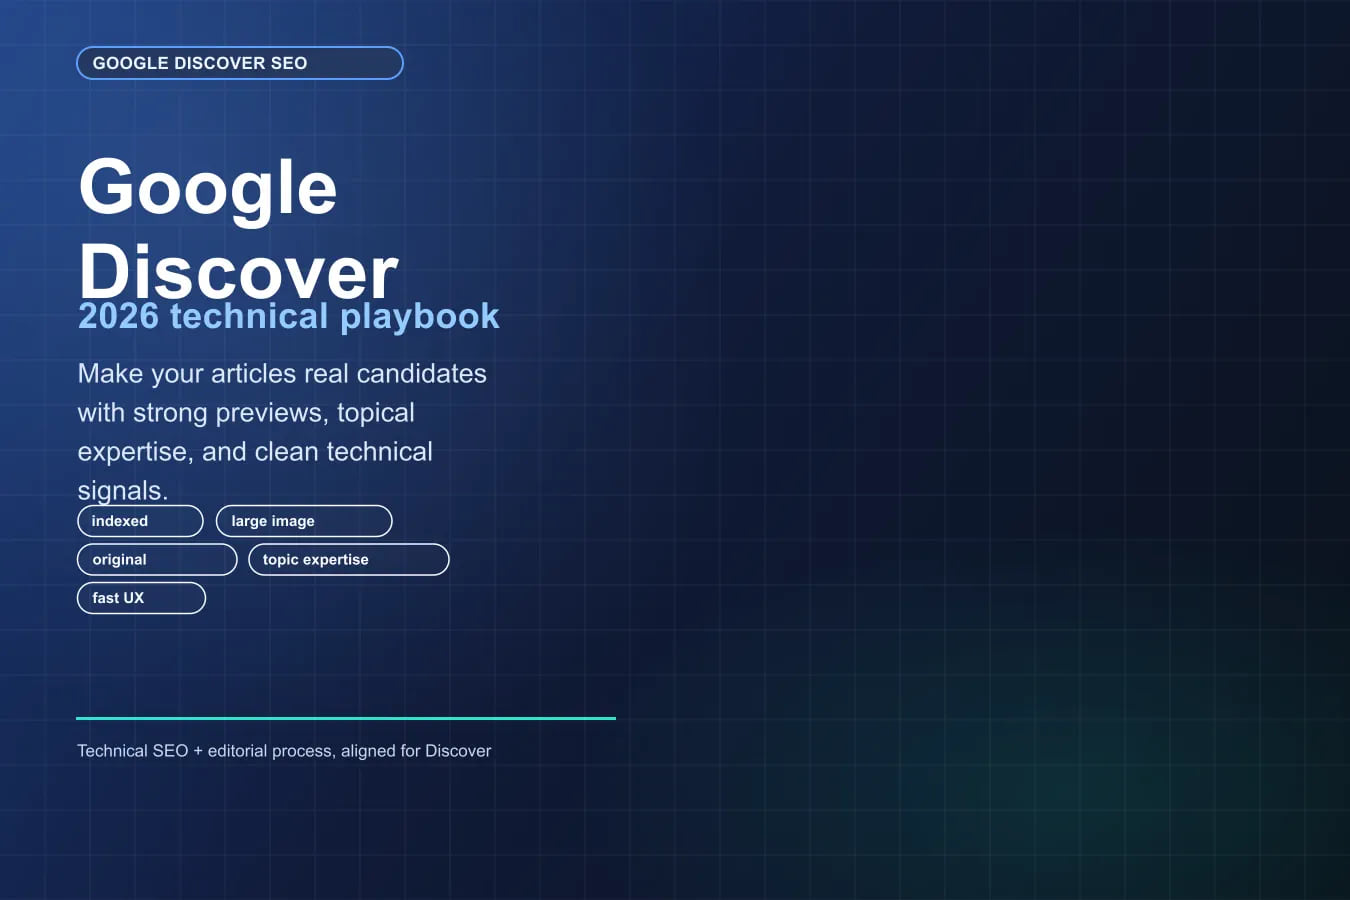1350x900 pixels.
Task: Select the 'original' pill tag
Action: (x=157, y=560)
